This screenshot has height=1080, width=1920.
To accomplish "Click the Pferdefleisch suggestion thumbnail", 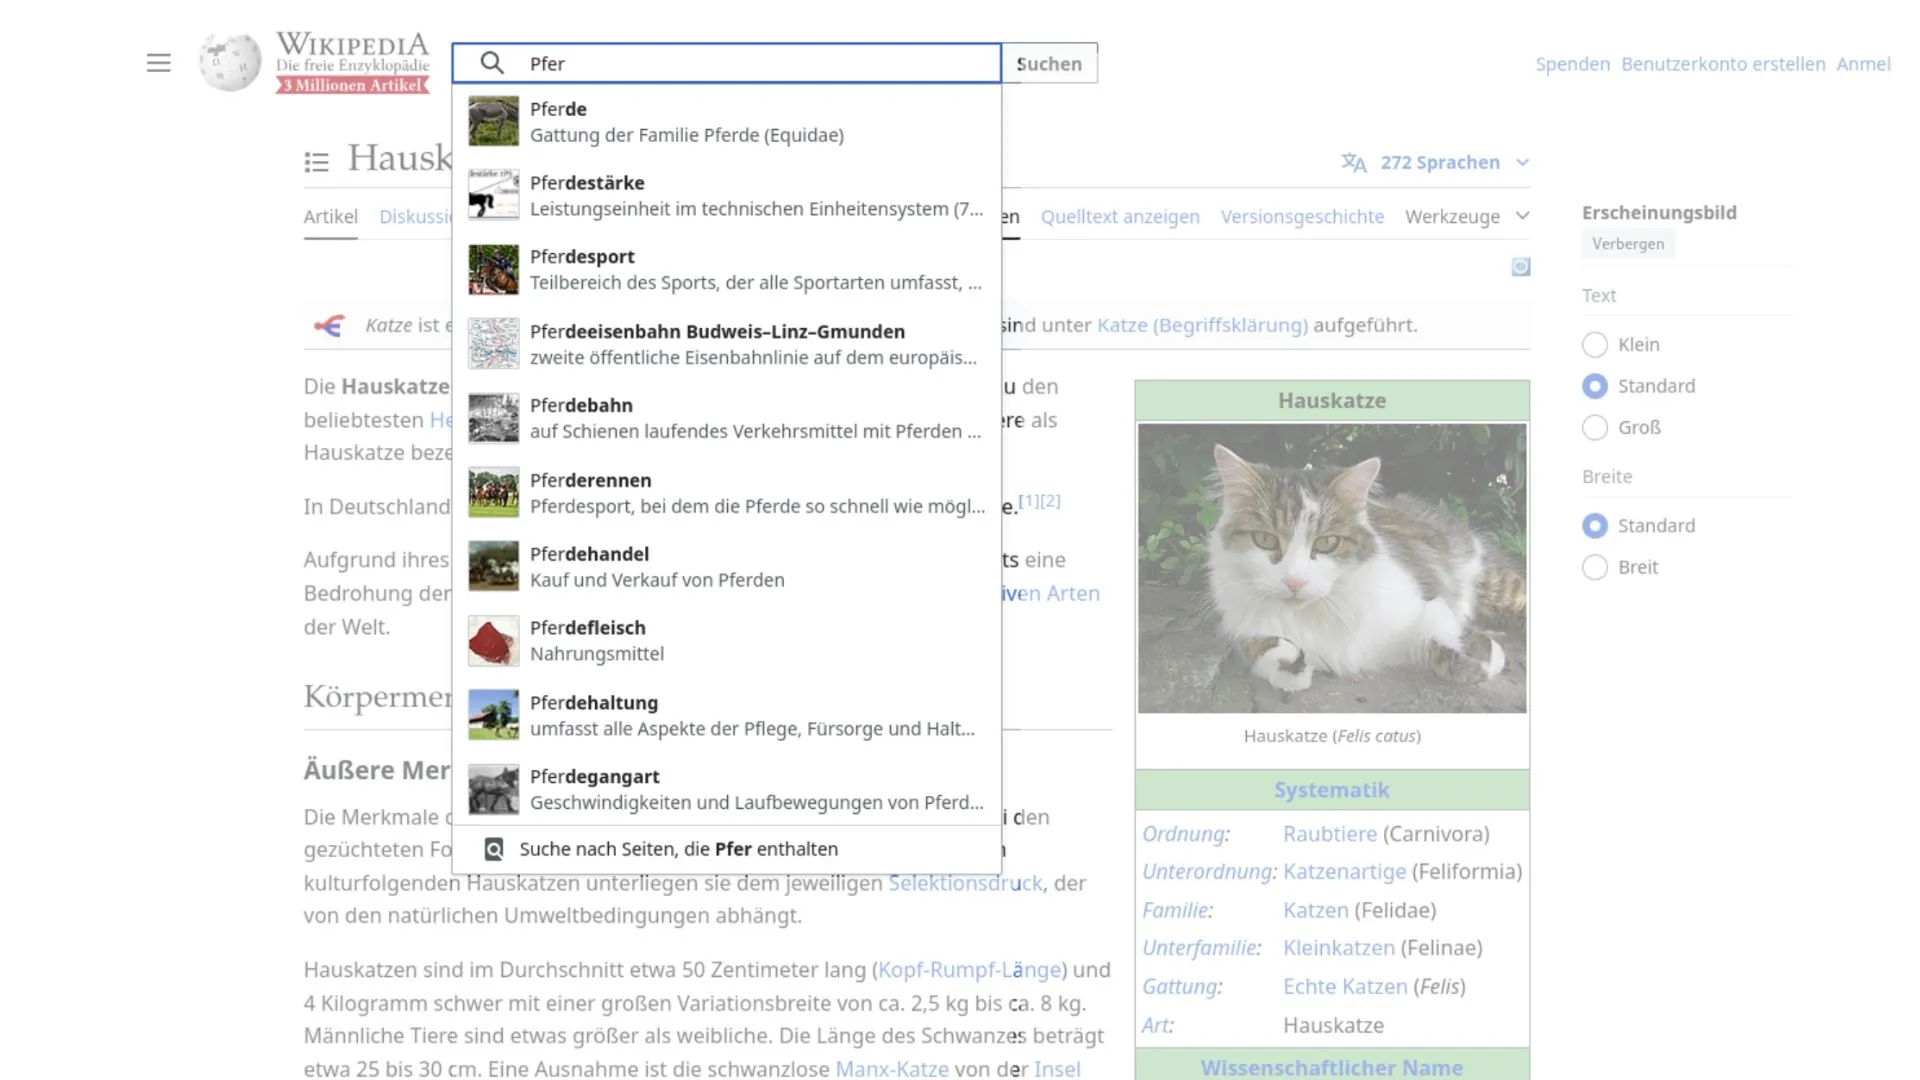I will [492, 640].
